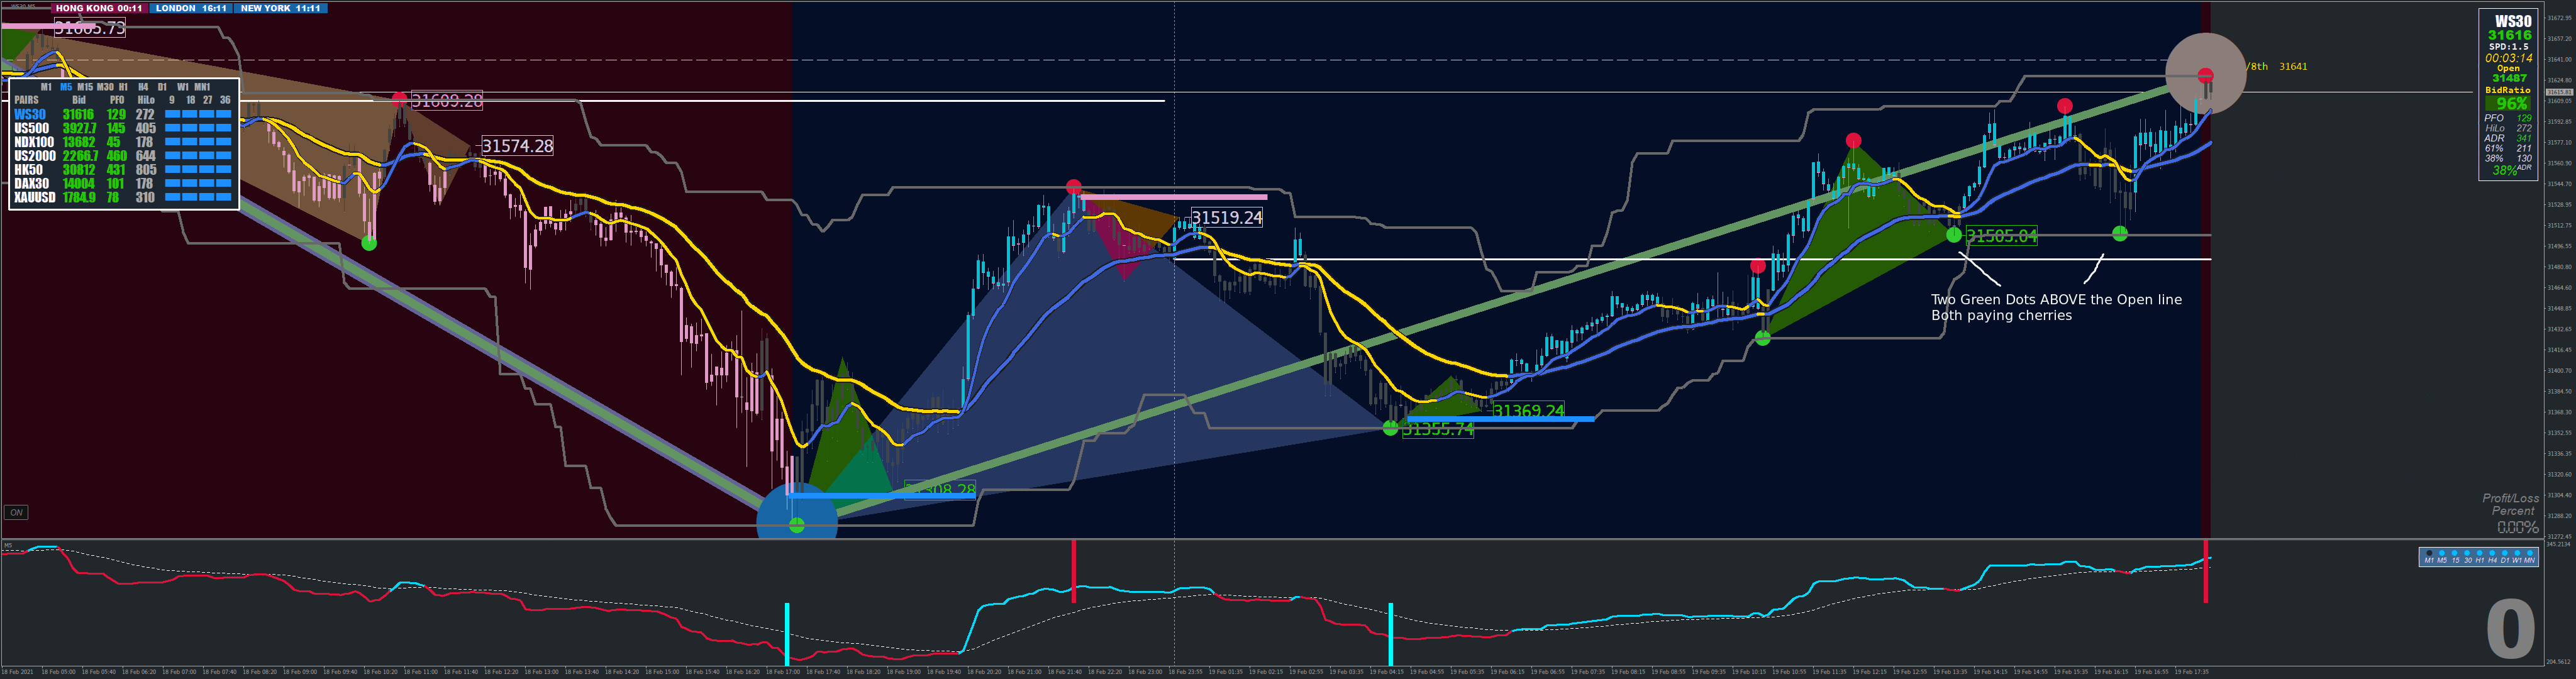This screenshot has width=2576, height=679.
Task: Click HK50 symbol in pairs panel
Action: tap(28, 170)
